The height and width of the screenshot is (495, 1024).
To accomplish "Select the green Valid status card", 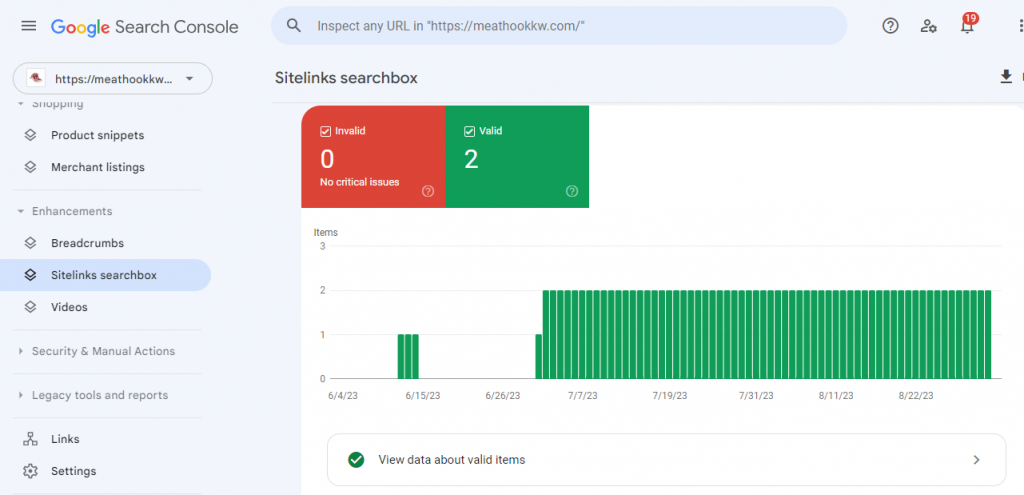I will [517, 157].
